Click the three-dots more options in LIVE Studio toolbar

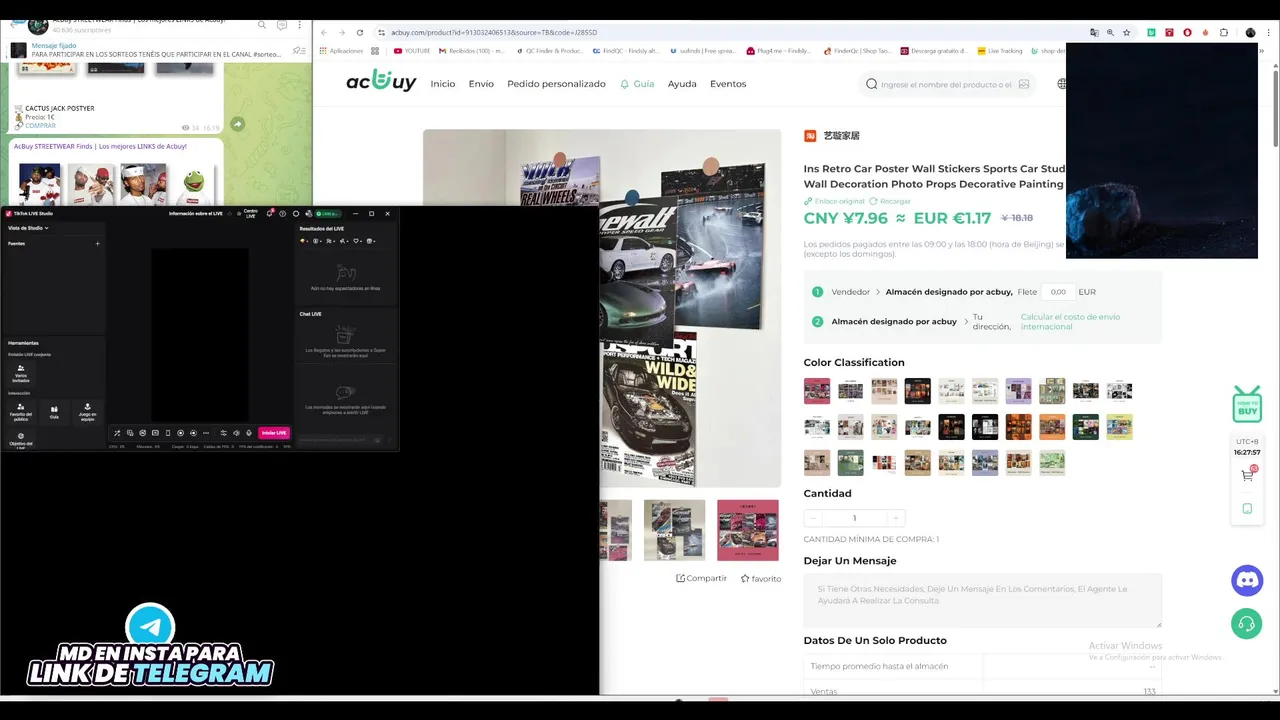(206, 433)
